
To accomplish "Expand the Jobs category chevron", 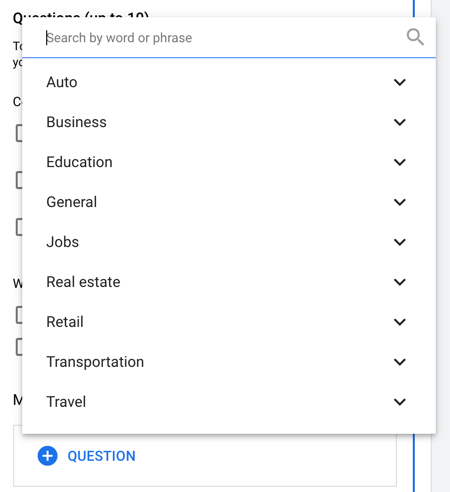I will coord(400,242).
